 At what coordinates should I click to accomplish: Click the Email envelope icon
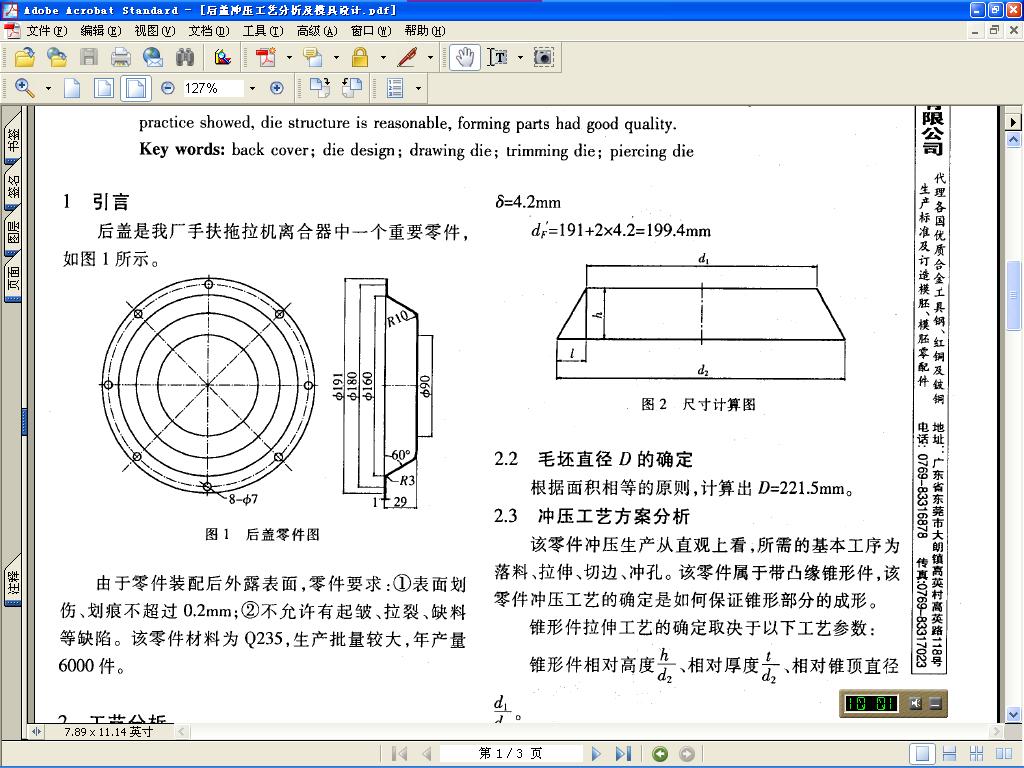click(x=153, y=57)
